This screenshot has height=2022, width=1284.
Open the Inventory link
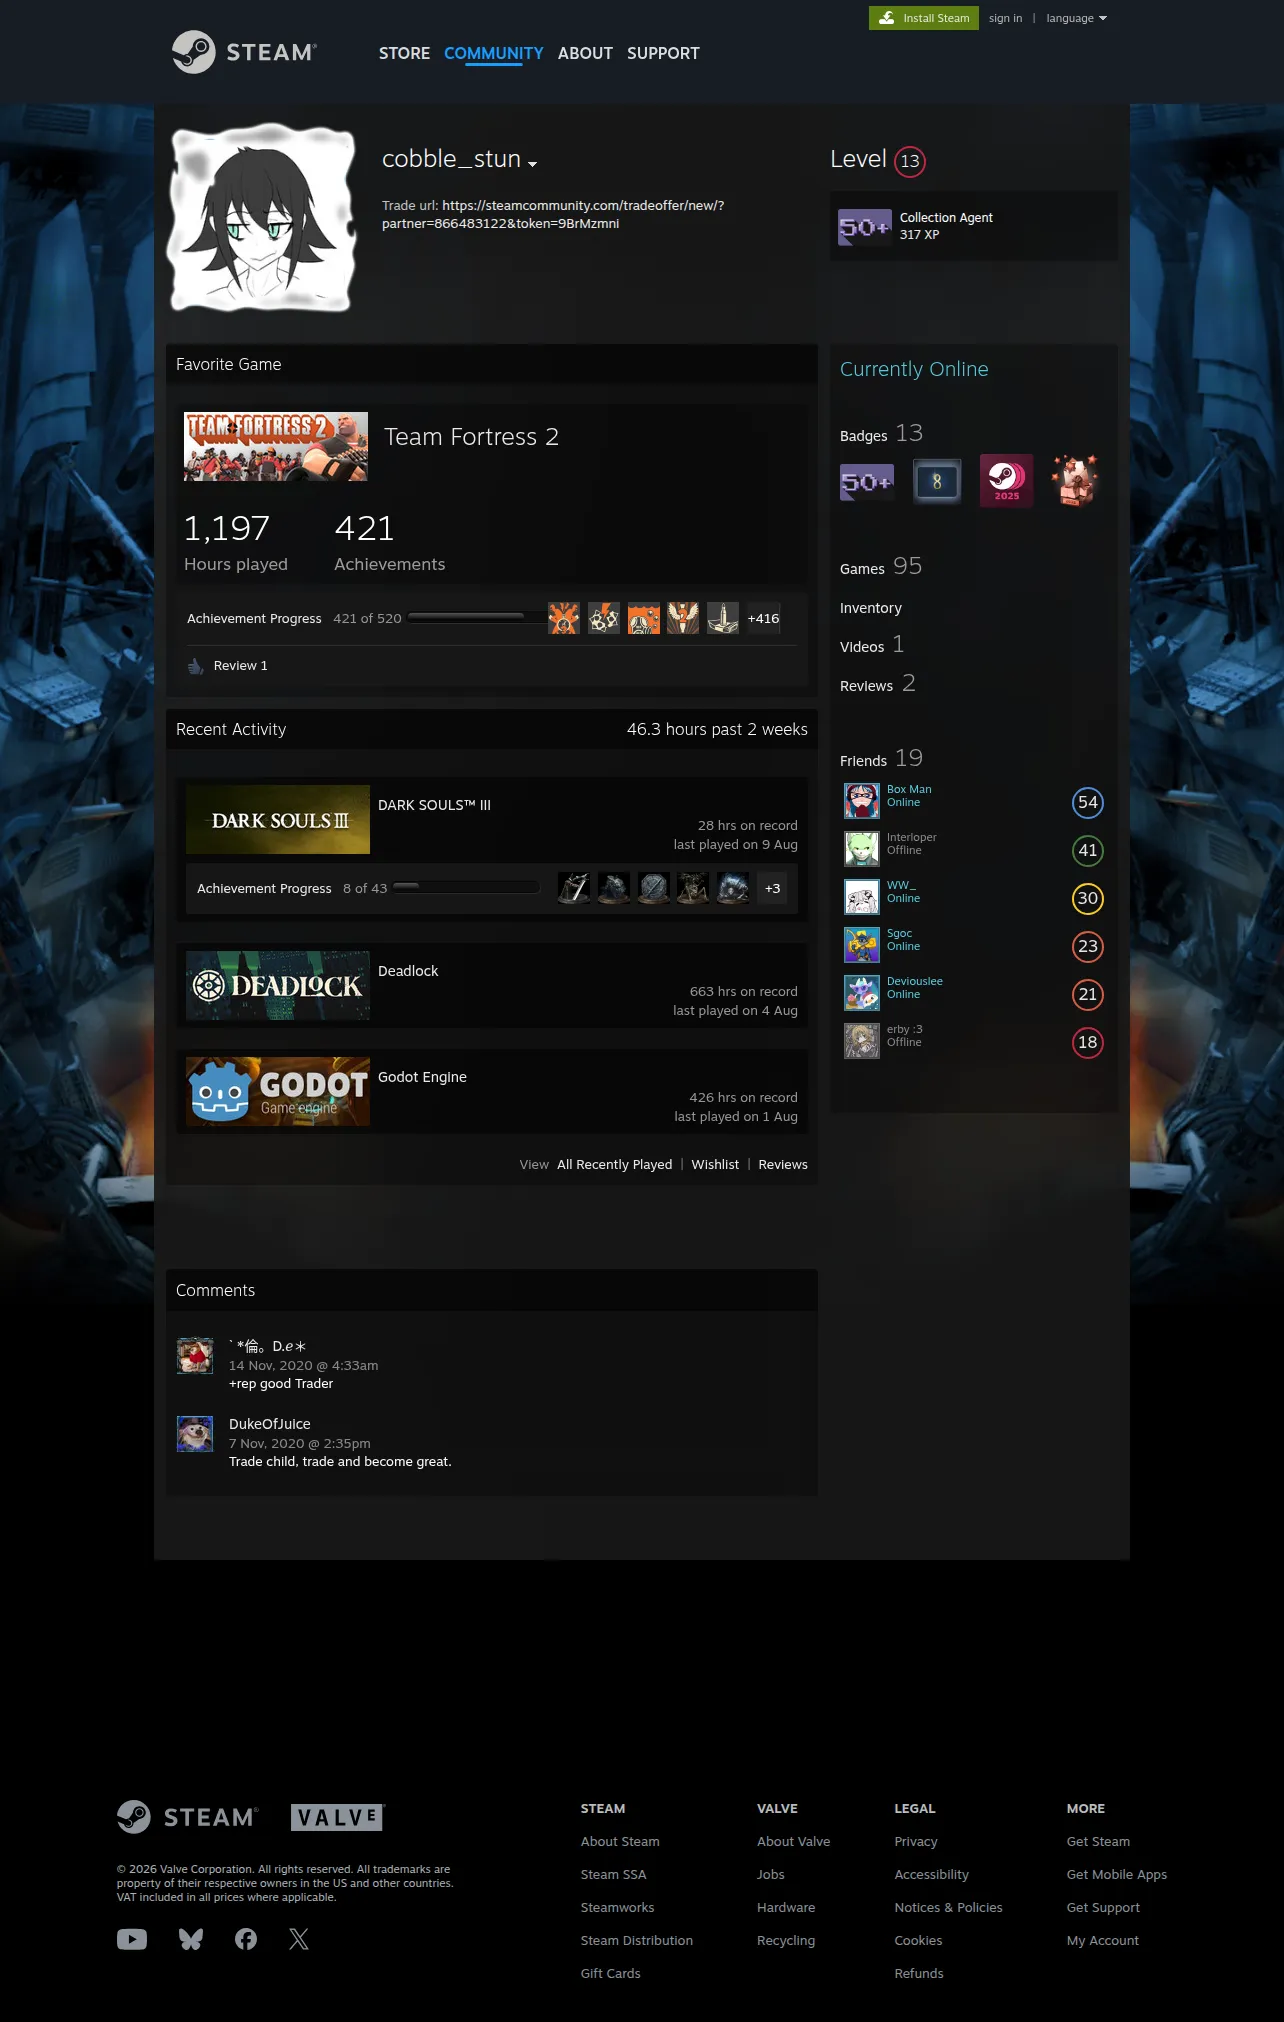click(x=871, y=608)
